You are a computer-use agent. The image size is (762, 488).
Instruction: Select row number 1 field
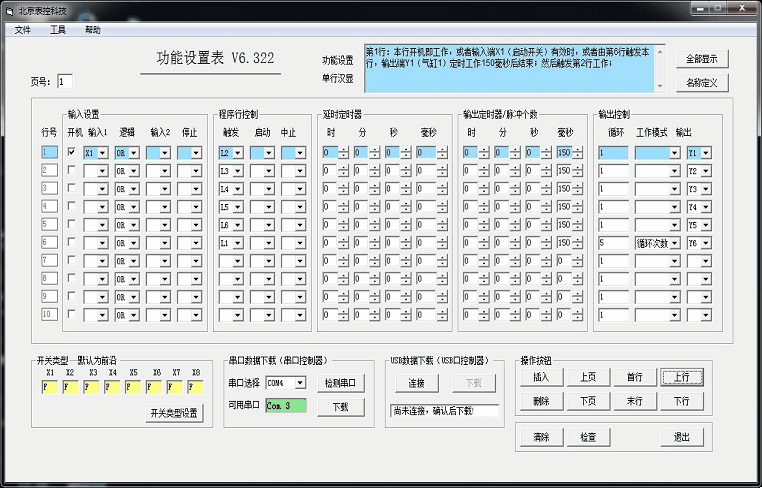click(49, 153)
